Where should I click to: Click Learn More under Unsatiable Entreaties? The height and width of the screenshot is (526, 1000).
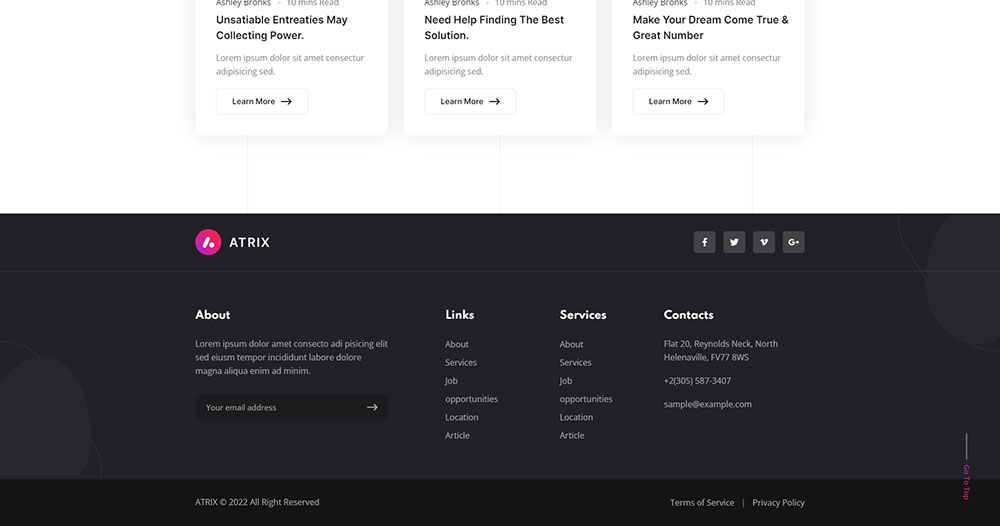click(x=261, y=101)
